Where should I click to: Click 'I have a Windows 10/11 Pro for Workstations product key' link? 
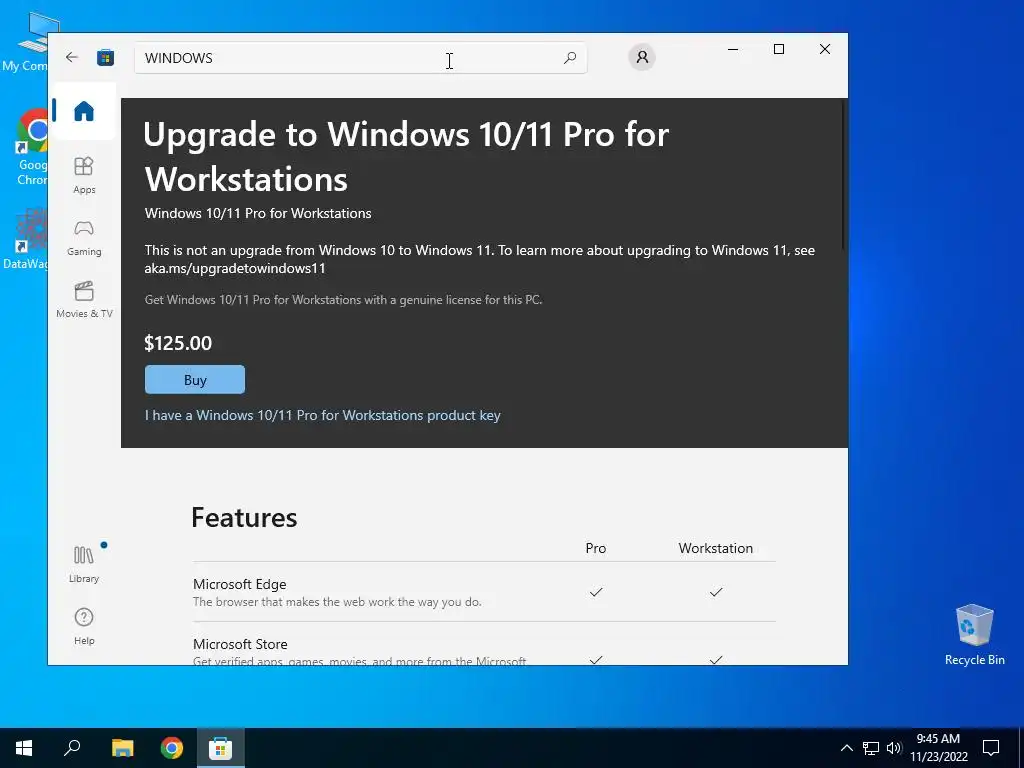323,415
